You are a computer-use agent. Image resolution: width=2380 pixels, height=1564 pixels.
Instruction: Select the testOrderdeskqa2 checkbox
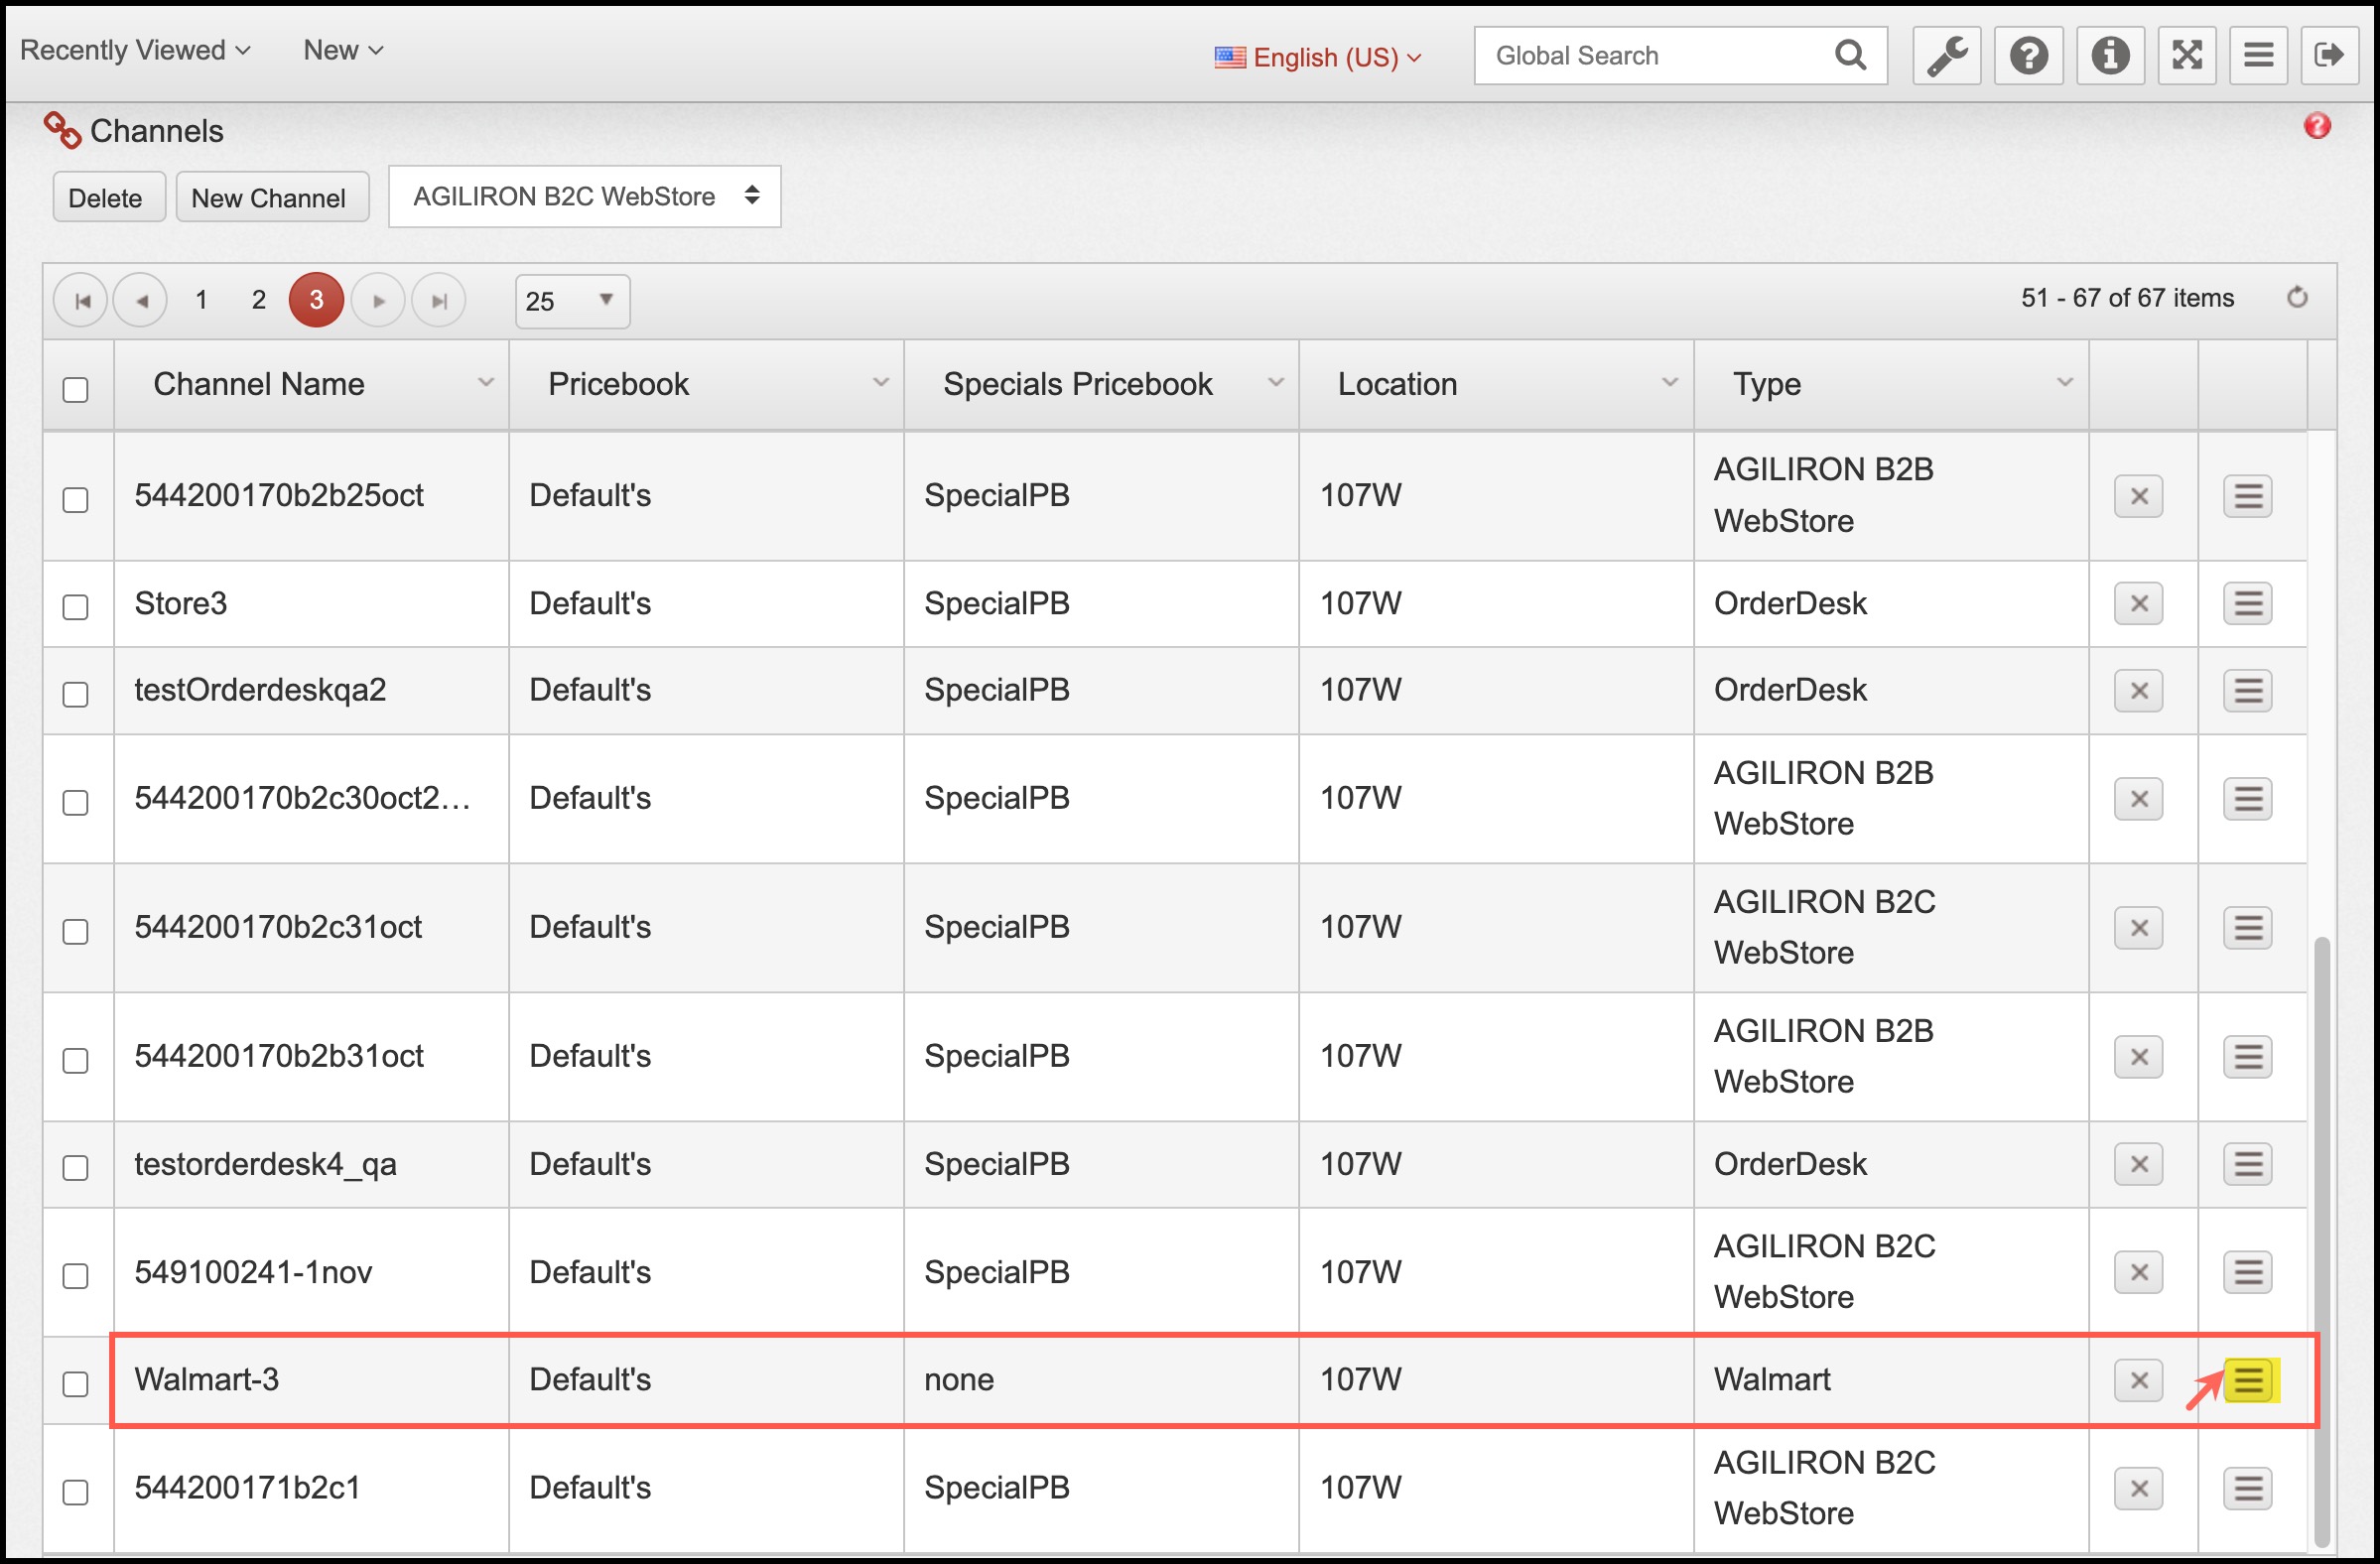[x=76, y=694]
